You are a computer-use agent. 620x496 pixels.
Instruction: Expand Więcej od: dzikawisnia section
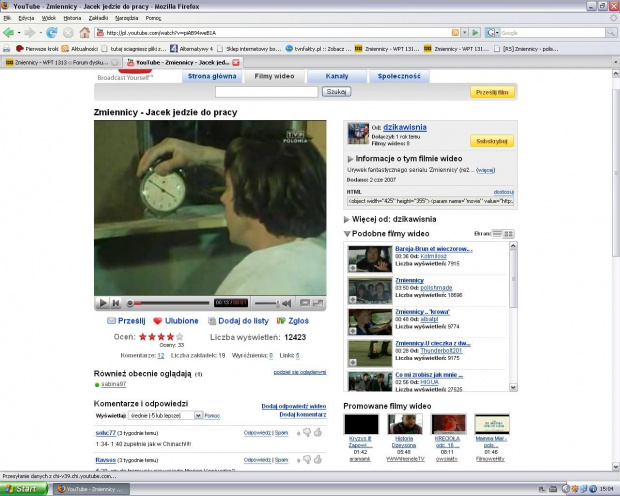click(347, 220)
